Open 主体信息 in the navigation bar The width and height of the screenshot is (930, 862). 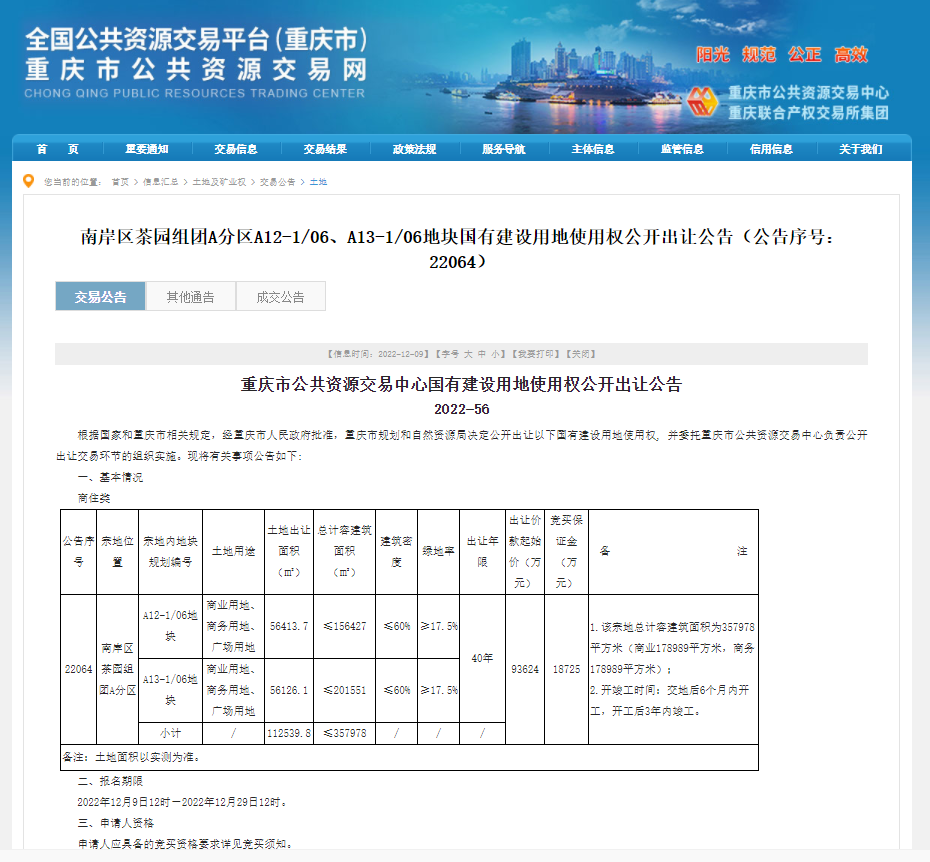[x=593, y=149]
